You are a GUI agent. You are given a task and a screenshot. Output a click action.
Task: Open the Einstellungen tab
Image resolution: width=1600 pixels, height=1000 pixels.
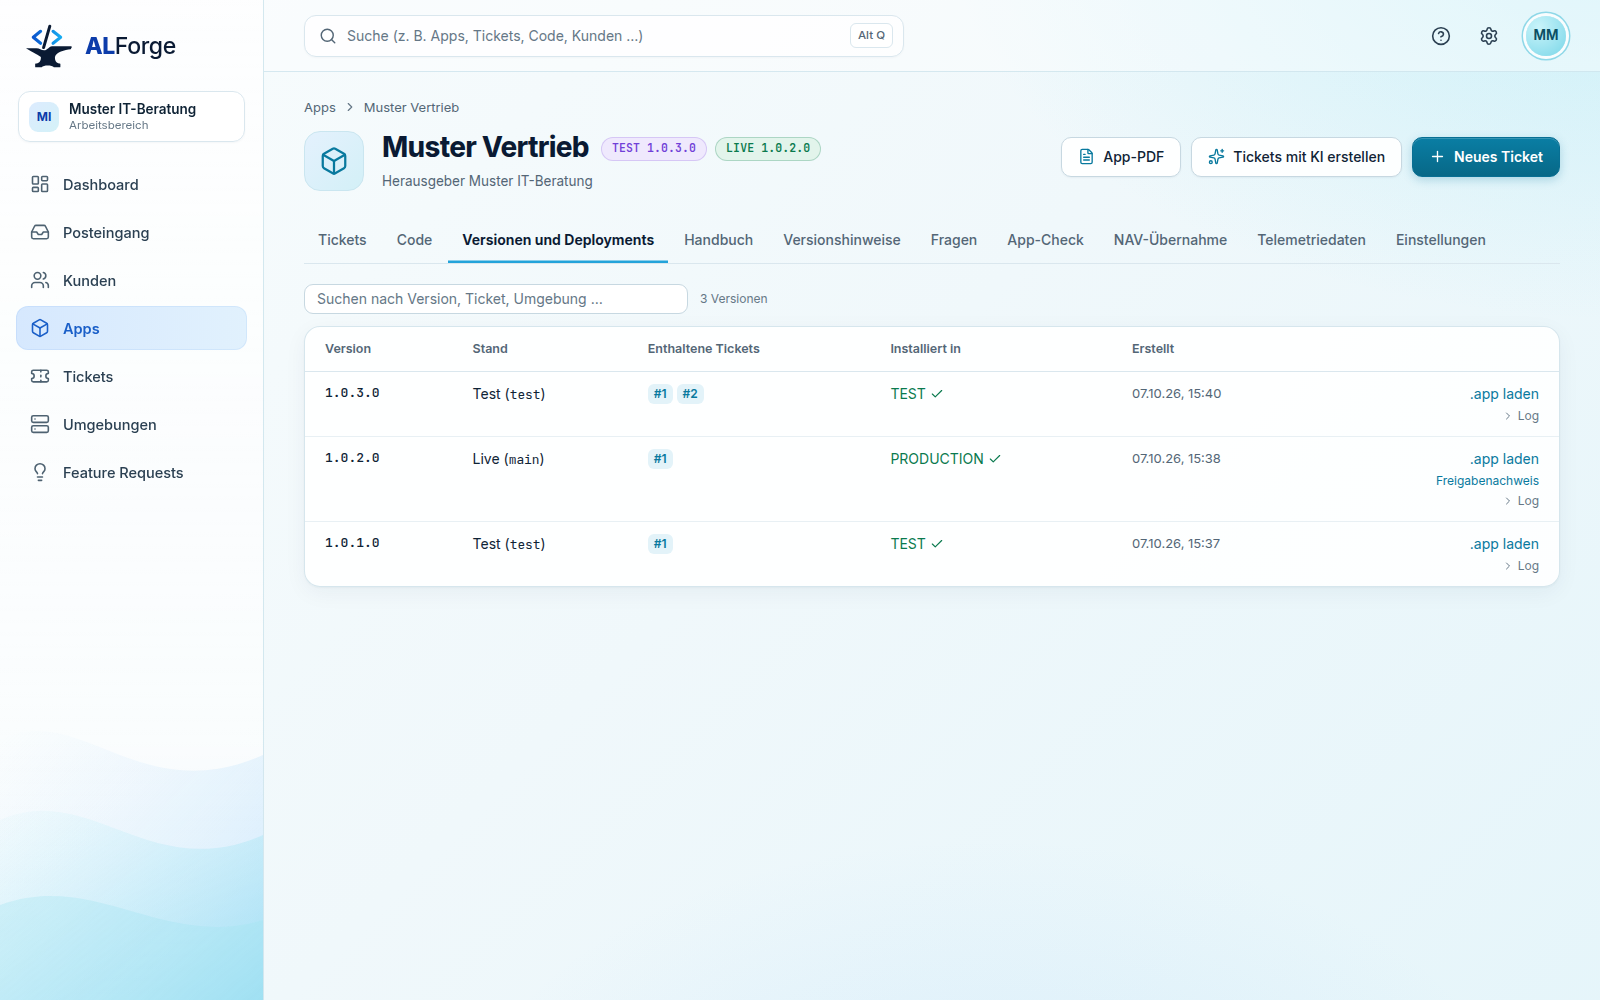(1440, 240)
